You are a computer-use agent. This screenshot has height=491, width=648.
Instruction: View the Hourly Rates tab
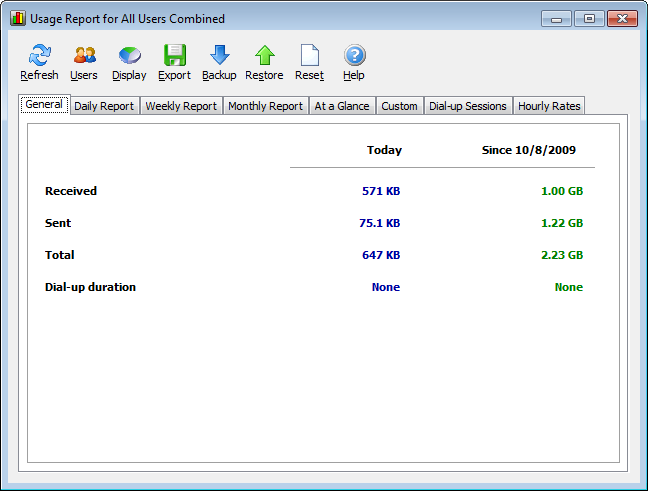[549, 106]
